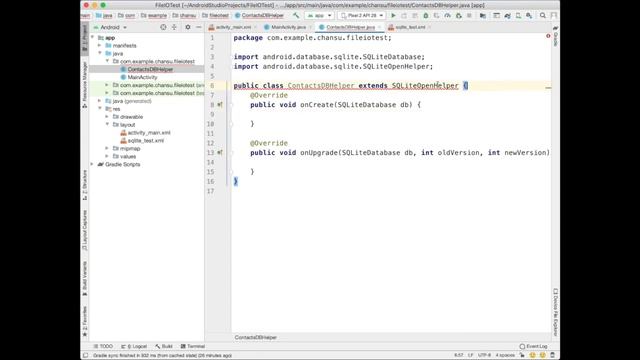Click the project structure toolbar icon
Screen dimensions: 640x360
point(483,16)
